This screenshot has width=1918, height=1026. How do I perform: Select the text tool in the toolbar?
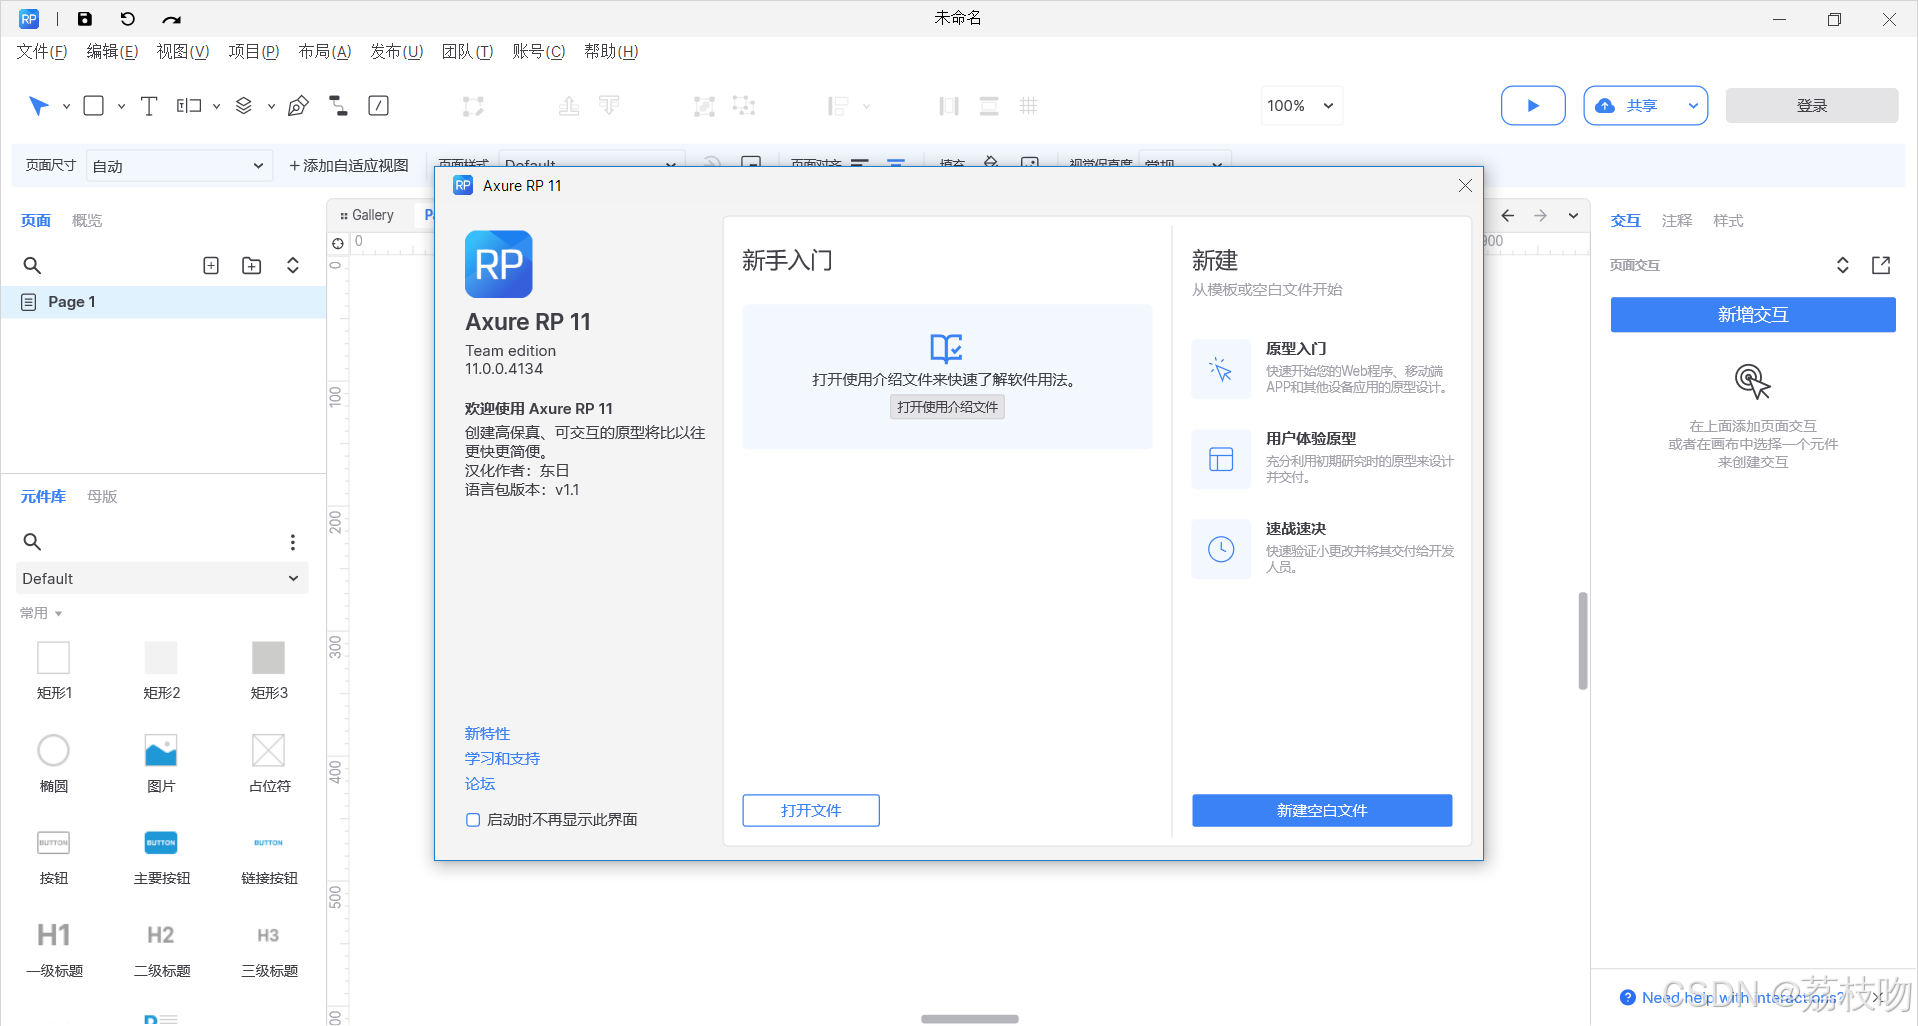pyautogui.click(x=149, y=105)
